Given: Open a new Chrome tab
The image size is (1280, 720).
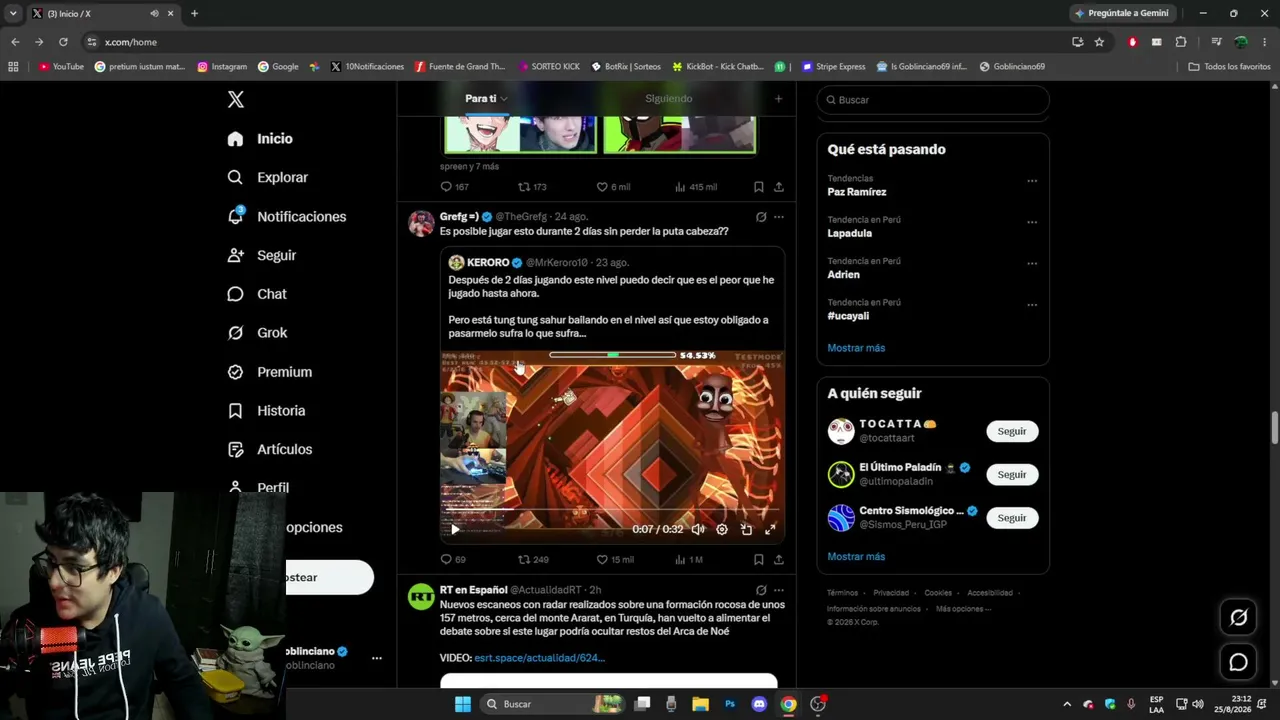Looking at the screenshot, I should pos(194,13).
